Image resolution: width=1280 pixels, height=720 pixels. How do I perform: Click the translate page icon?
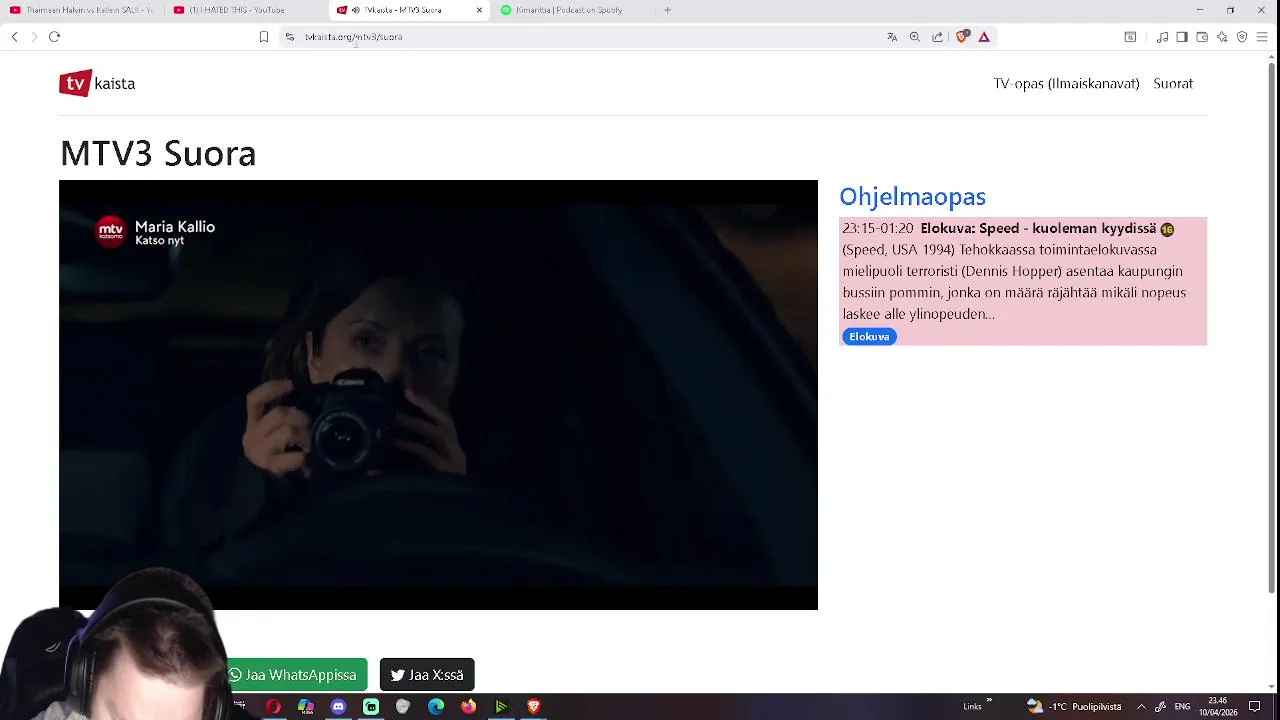[892, 37]
